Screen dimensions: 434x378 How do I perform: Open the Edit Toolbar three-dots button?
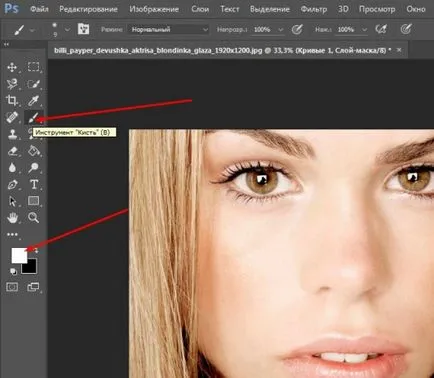click(x=12, y=235)
